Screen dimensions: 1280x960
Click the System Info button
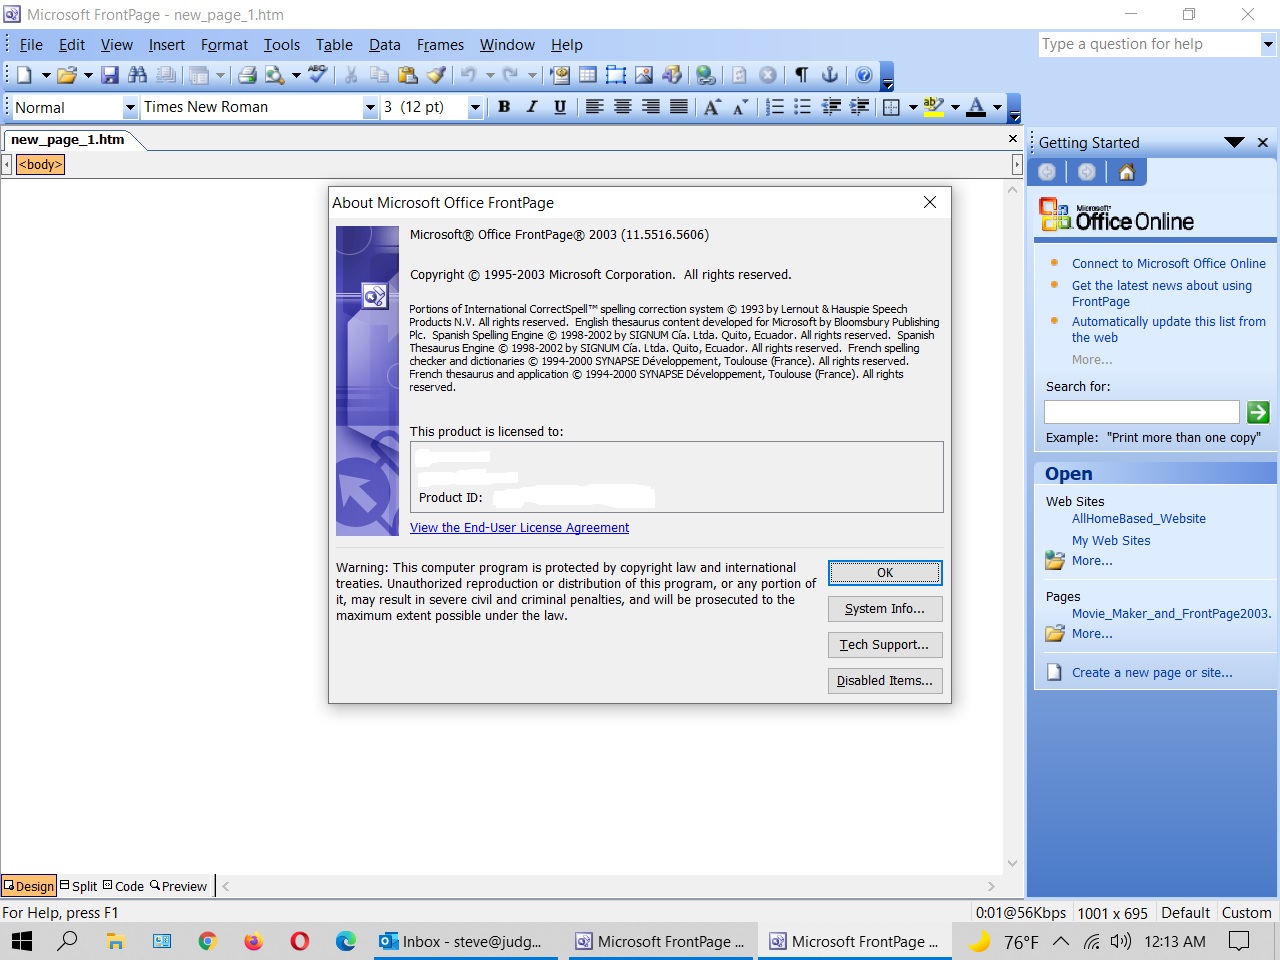point(884,609)
